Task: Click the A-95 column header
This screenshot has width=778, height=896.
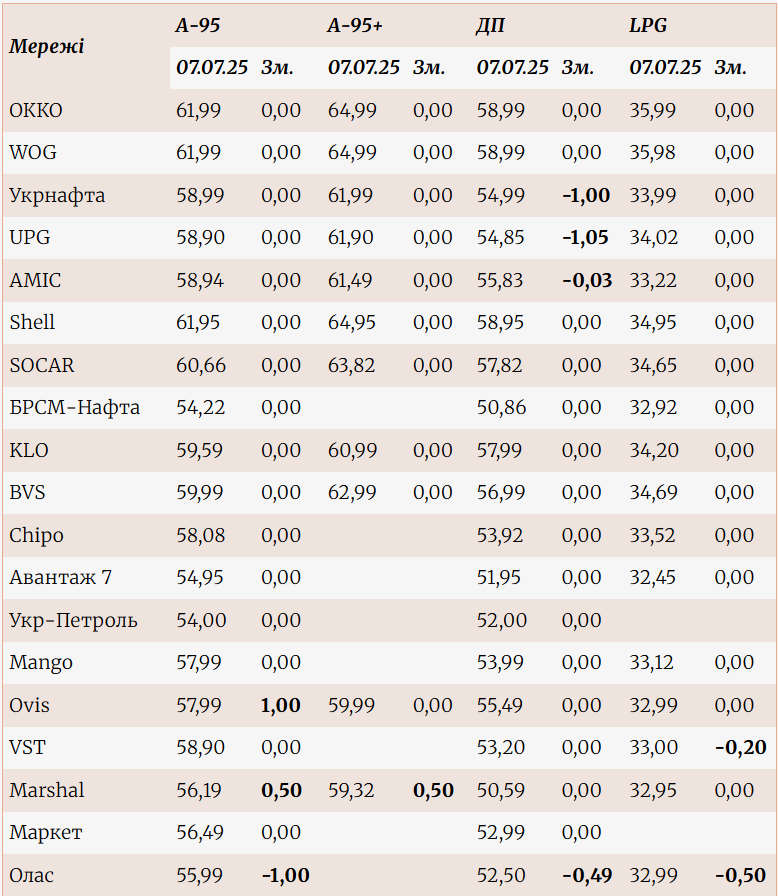Action: pos(198,26)
